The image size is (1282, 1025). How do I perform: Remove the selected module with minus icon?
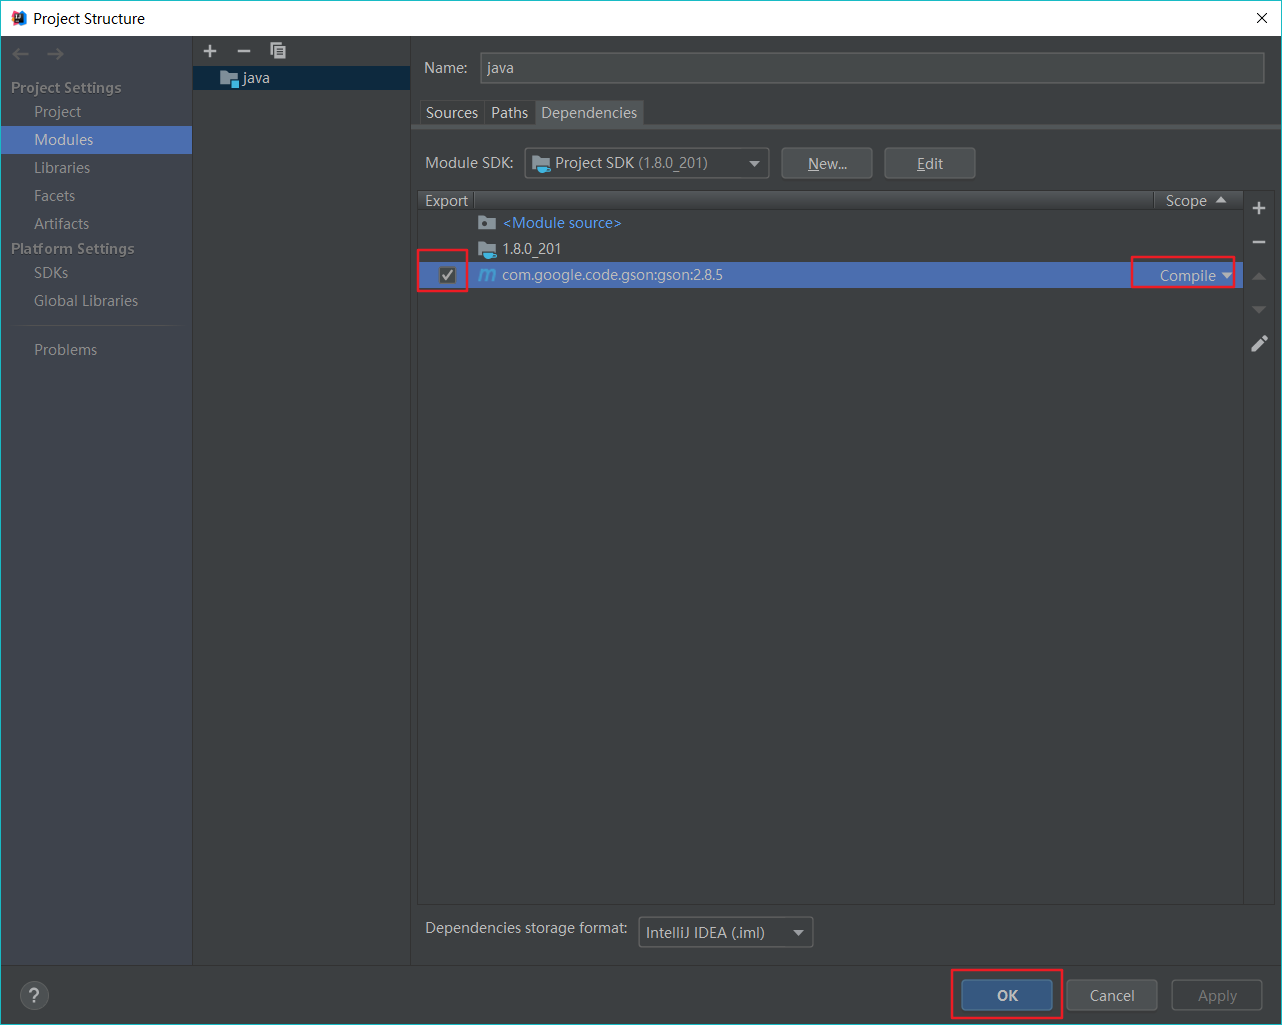pyautogui.click(x=244, y=51)
